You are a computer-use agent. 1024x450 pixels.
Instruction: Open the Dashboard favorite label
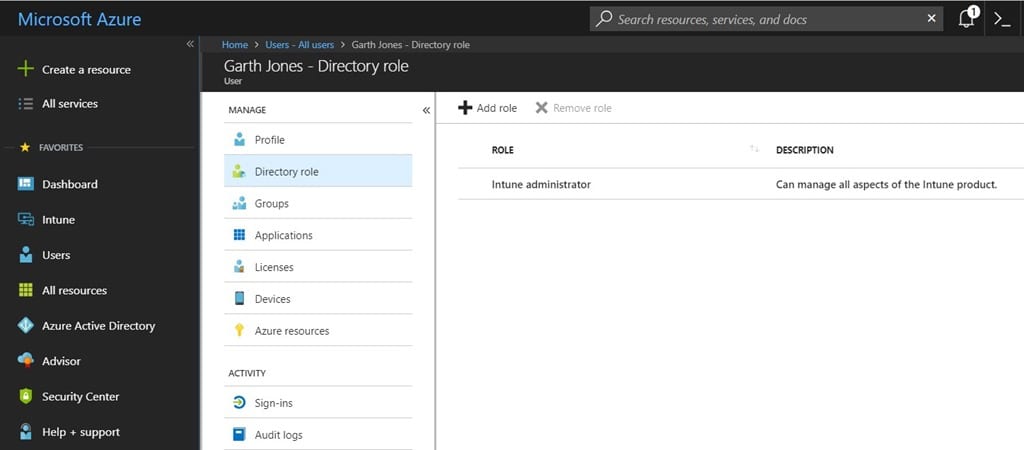click(x=70, y=184)
